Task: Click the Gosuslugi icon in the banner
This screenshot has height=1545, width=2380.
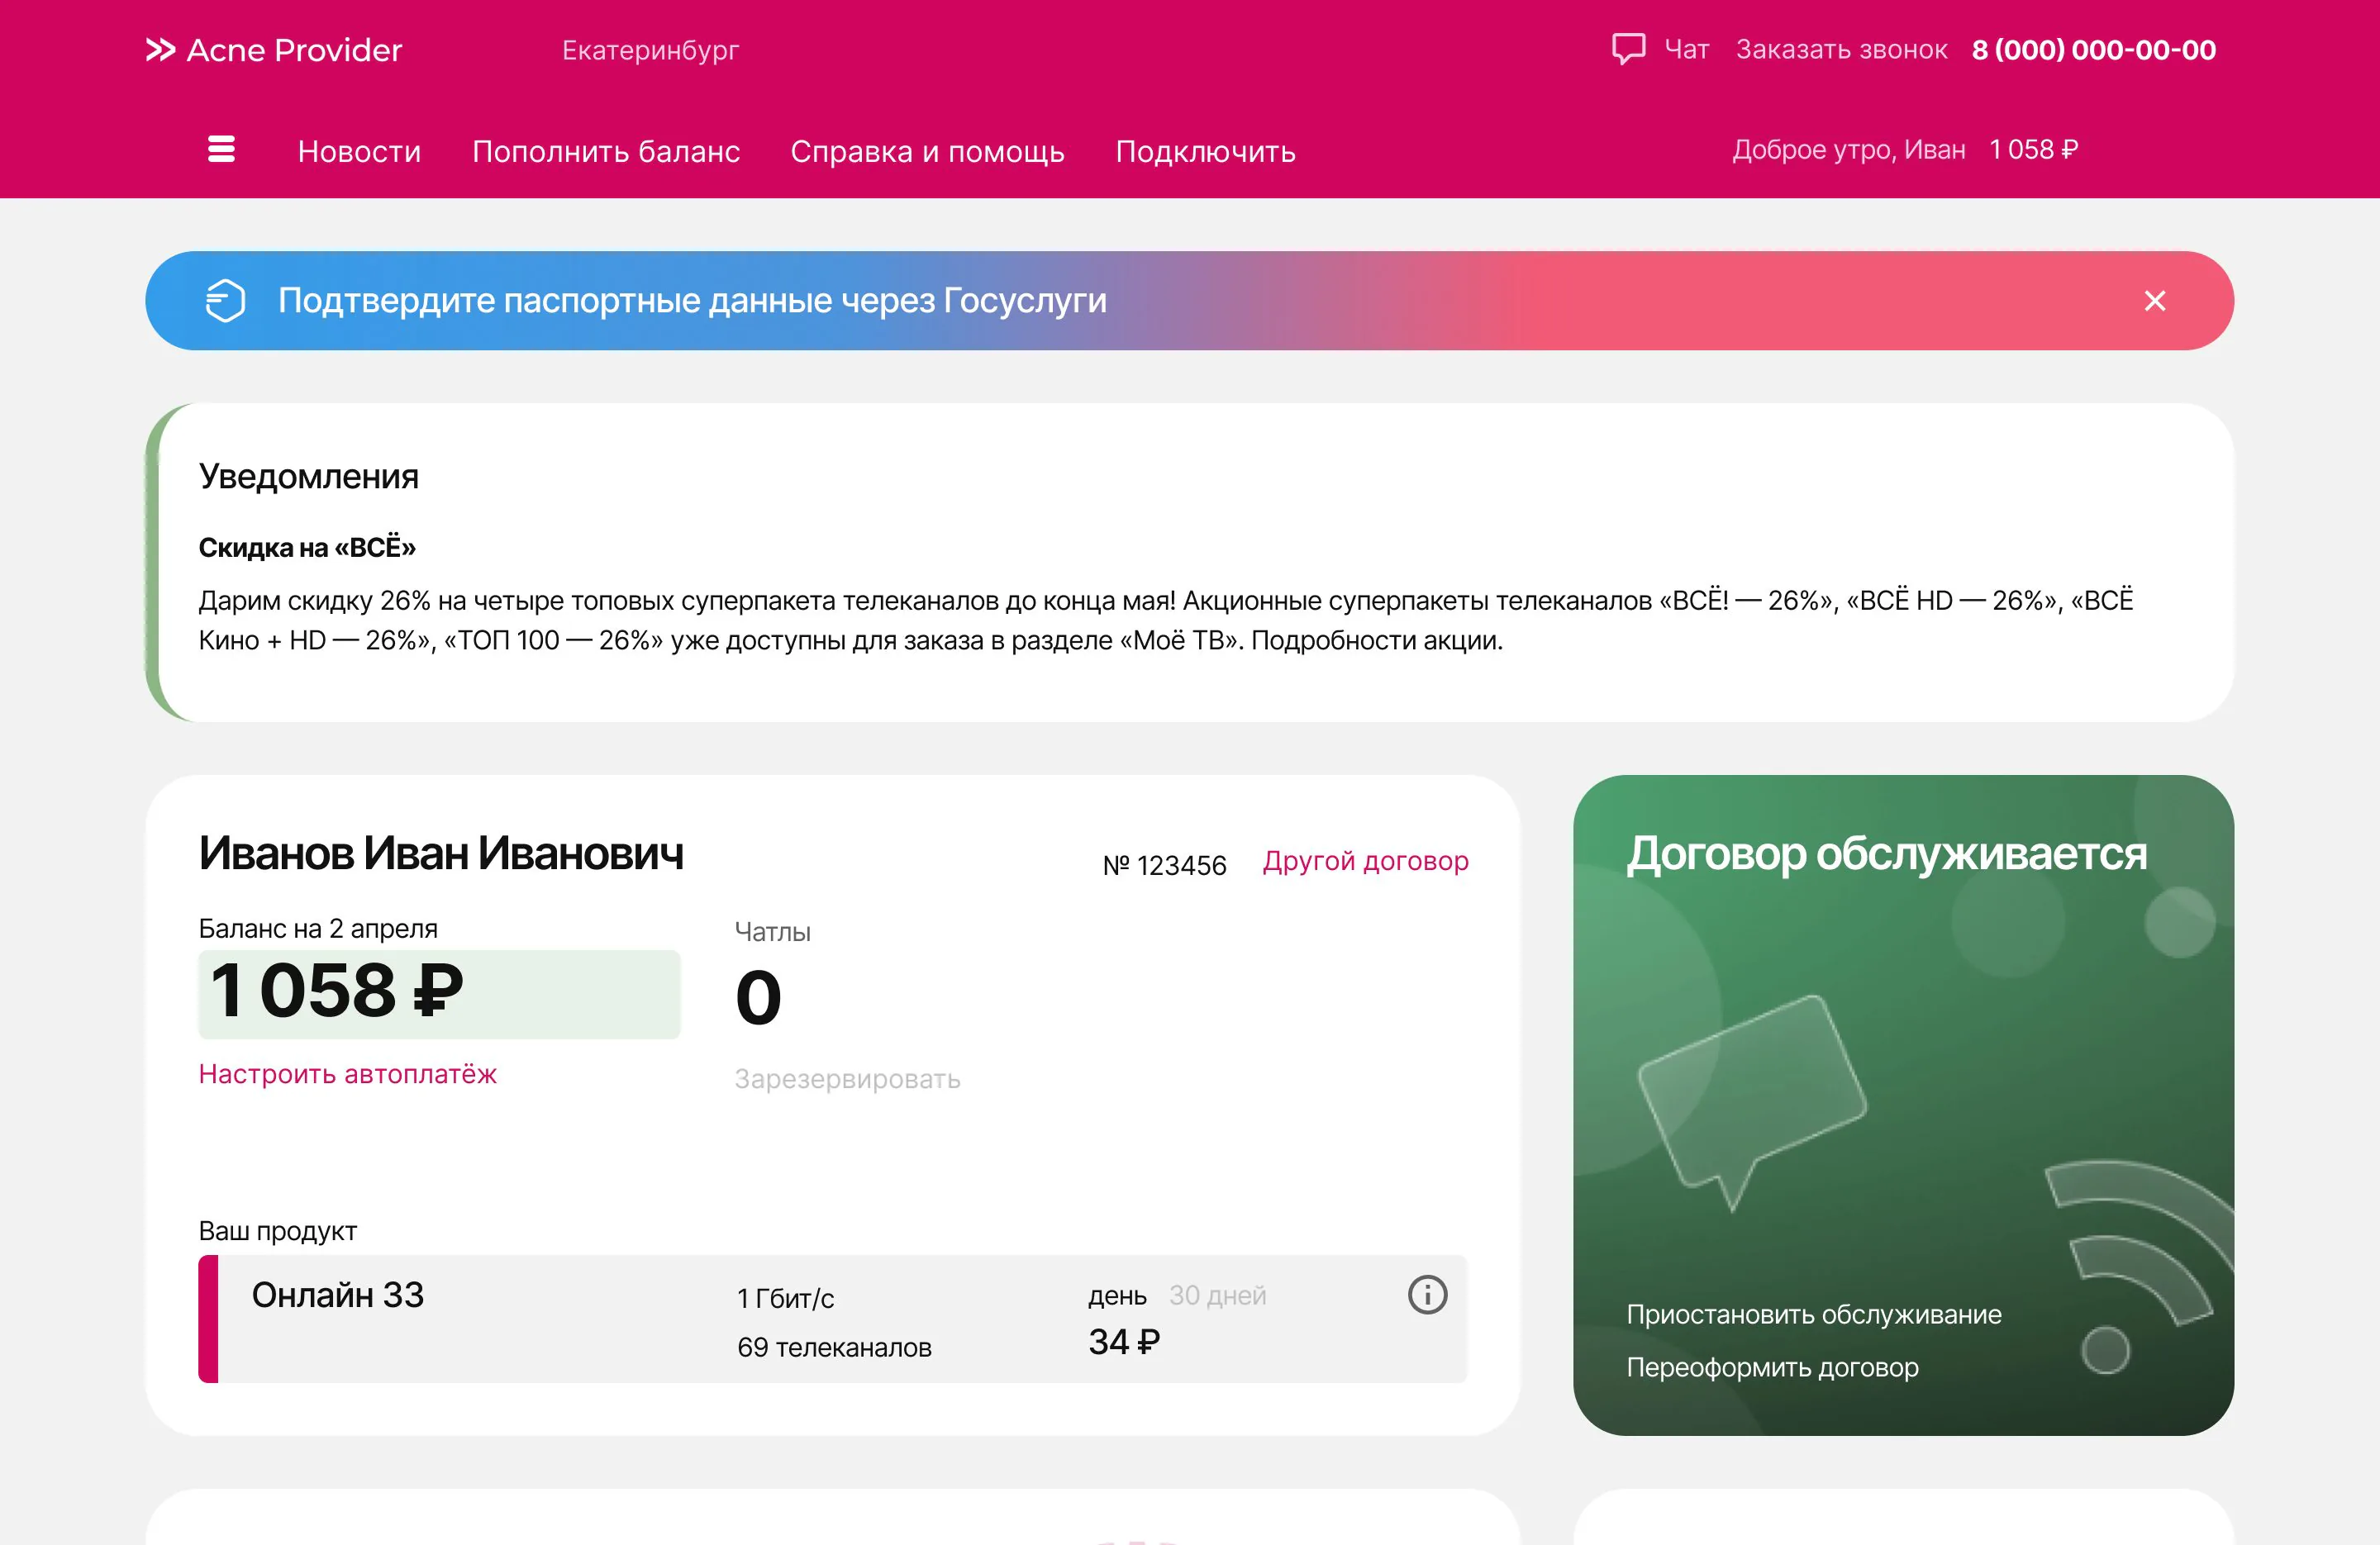Action: point(225,300)
